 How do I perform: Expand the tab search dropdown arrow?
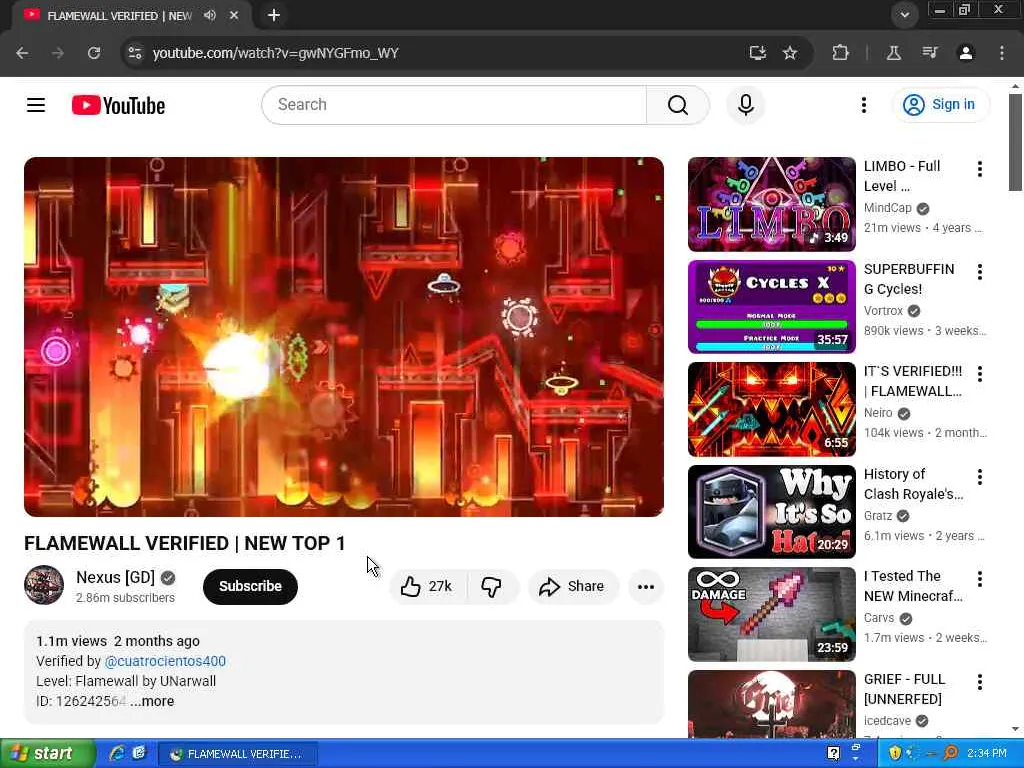[904, 15]
